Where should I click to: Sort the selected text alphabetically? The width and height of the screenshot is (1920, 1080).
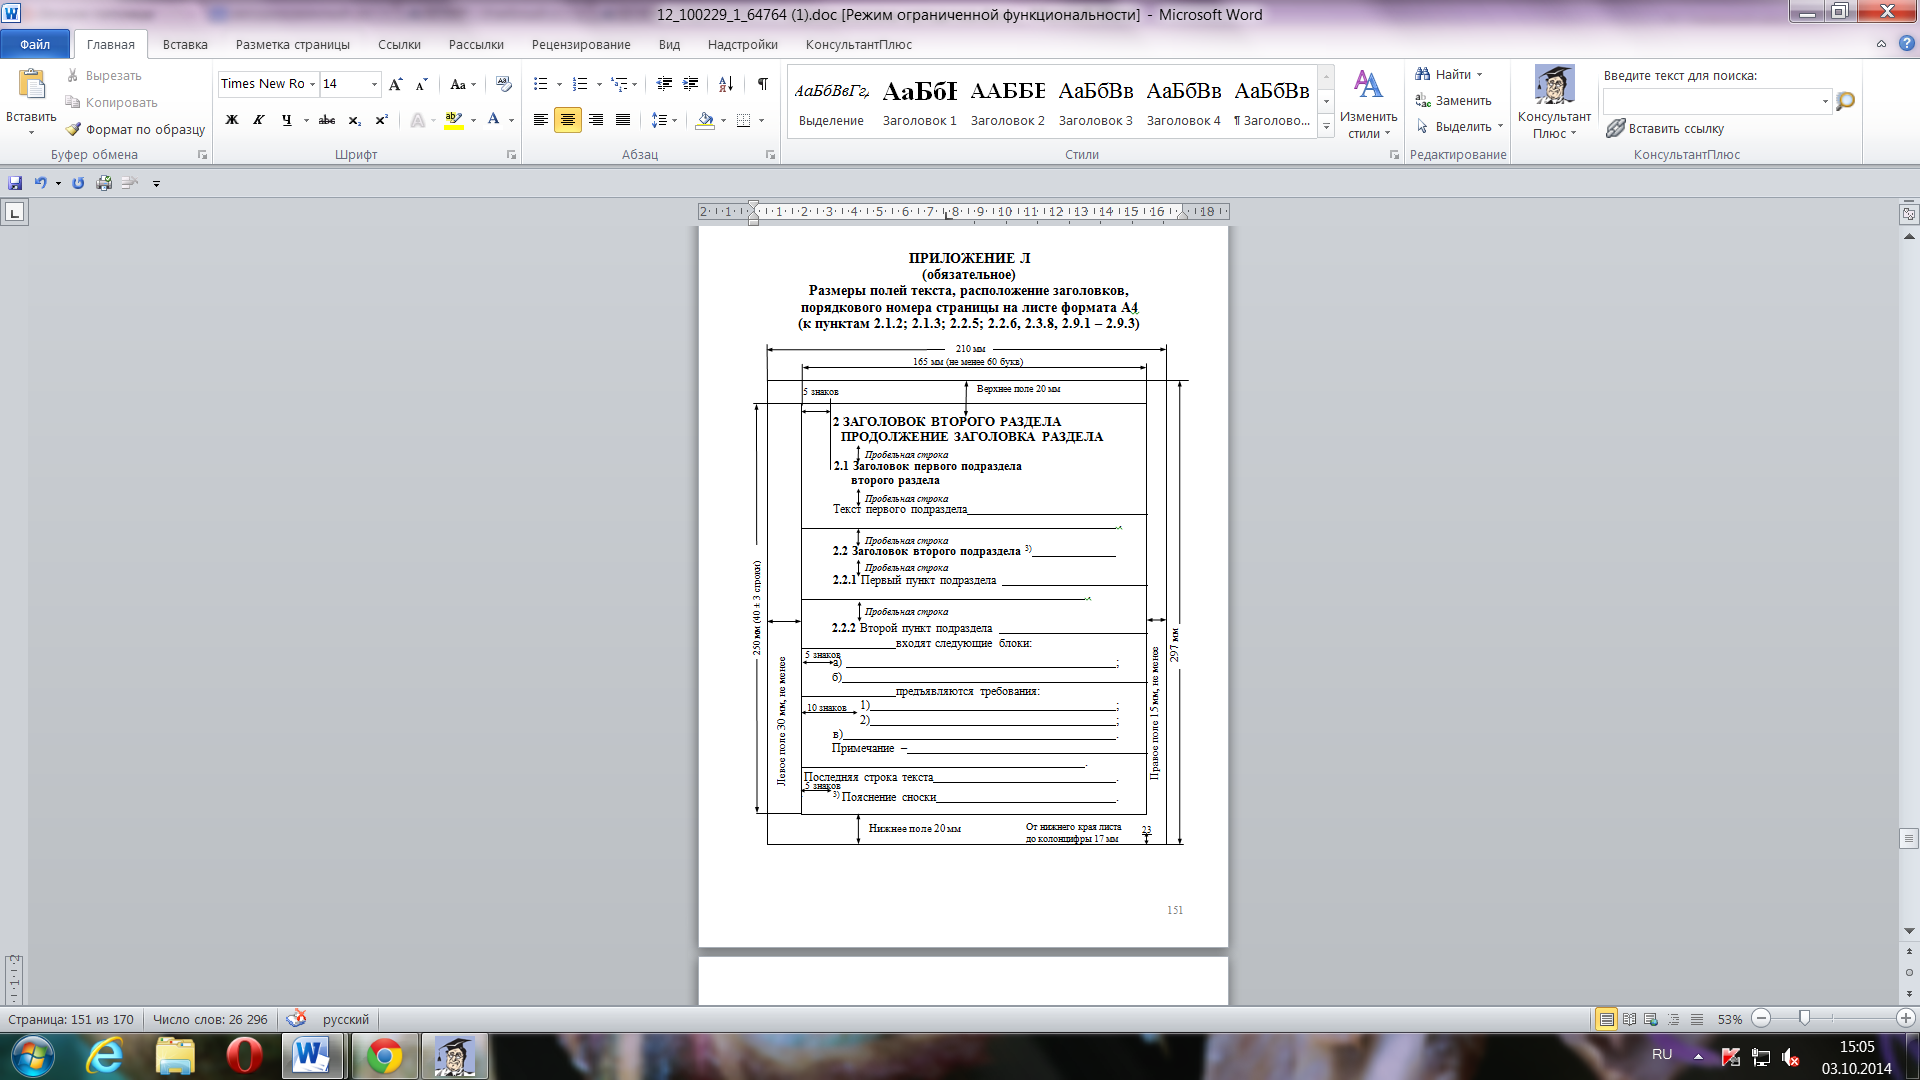pyautogui.click(x=726, y=84)
